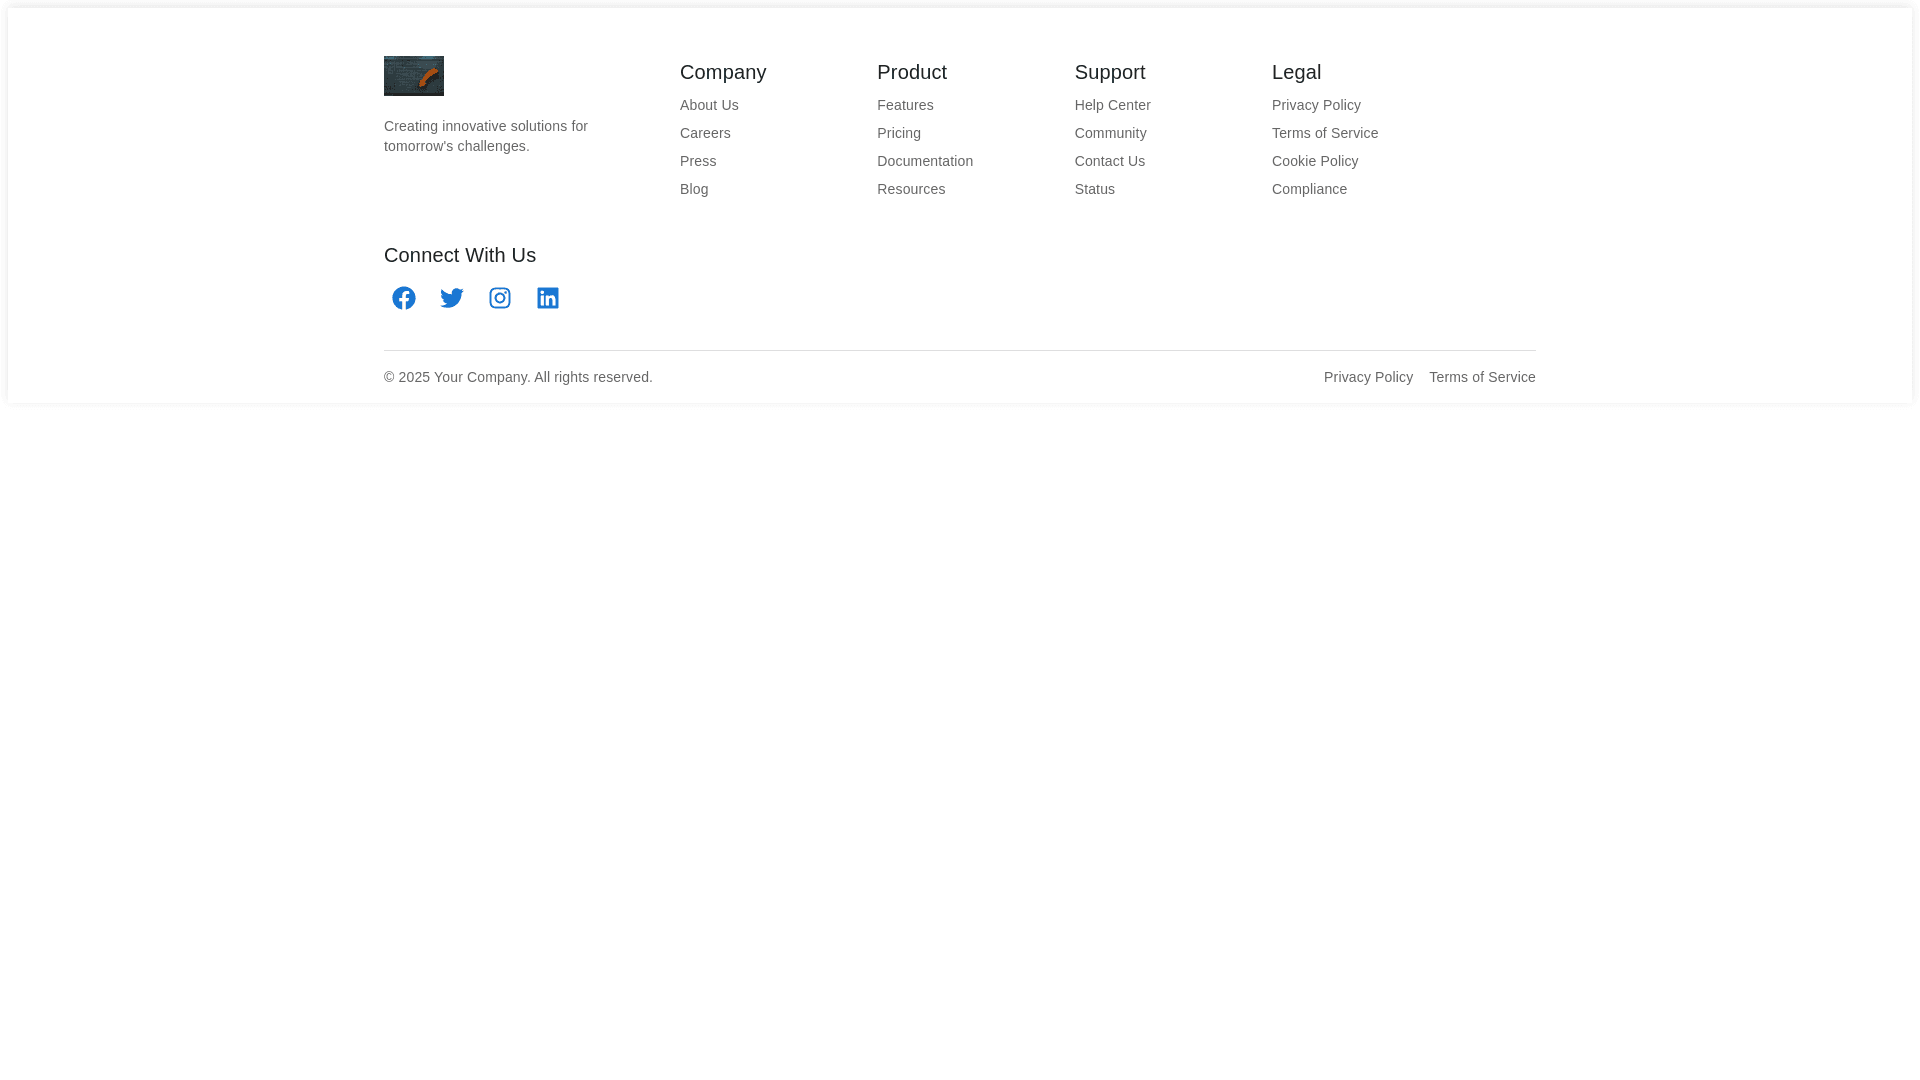Screen dimensions: 1920x1080
Task: Click the company logo image
Action: [414, 76]
